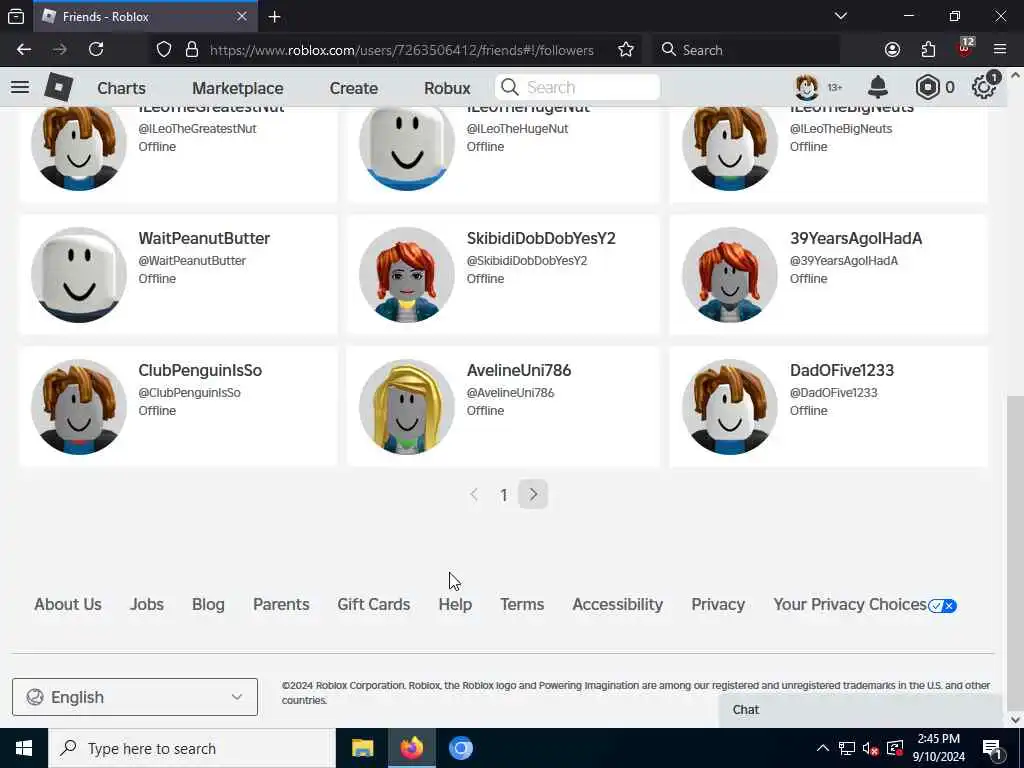
Task: Open the ClubPenguinIsSo profile name
Action: click(x=200, y=370)
